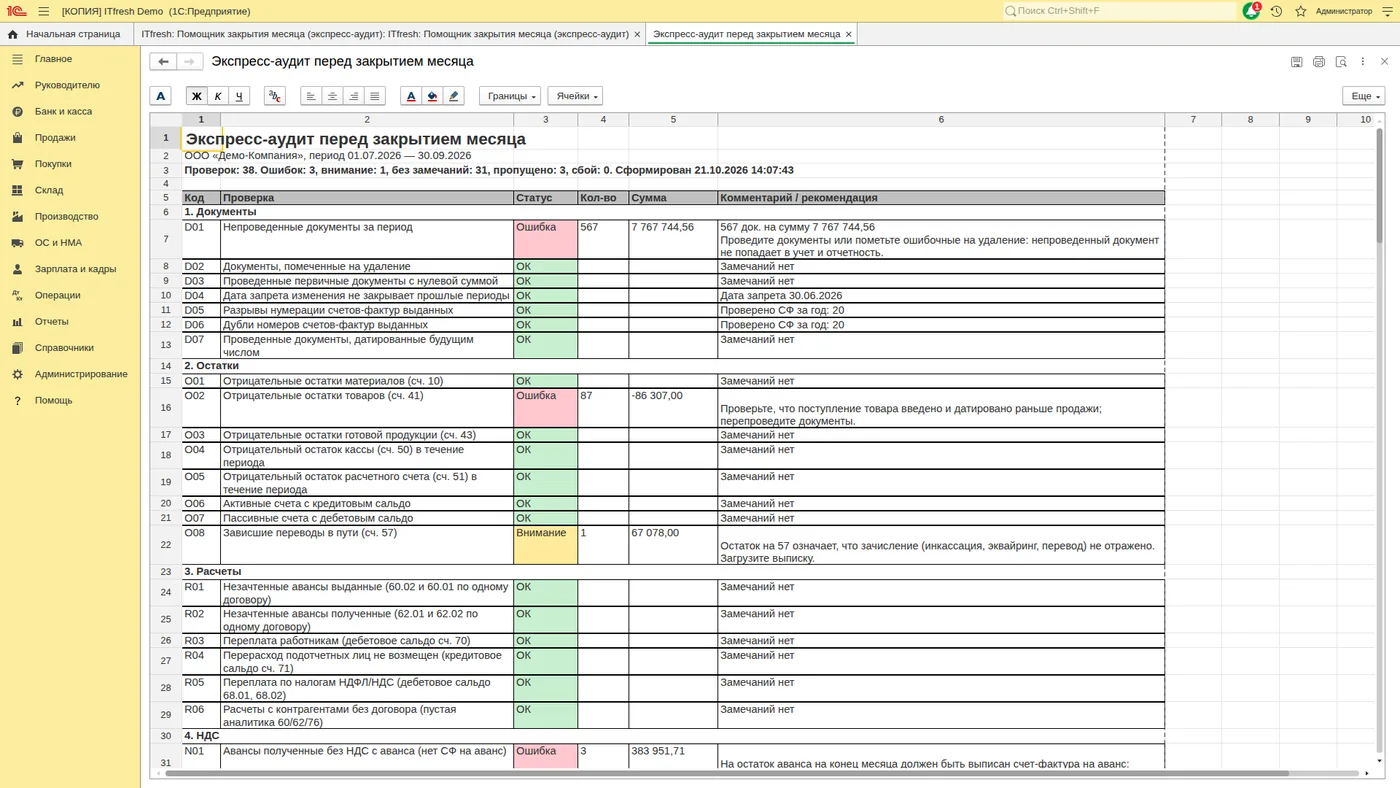Viewport: 1400px width, 788px height.
Task: Click the Поиск search field
Action: 1120,11
